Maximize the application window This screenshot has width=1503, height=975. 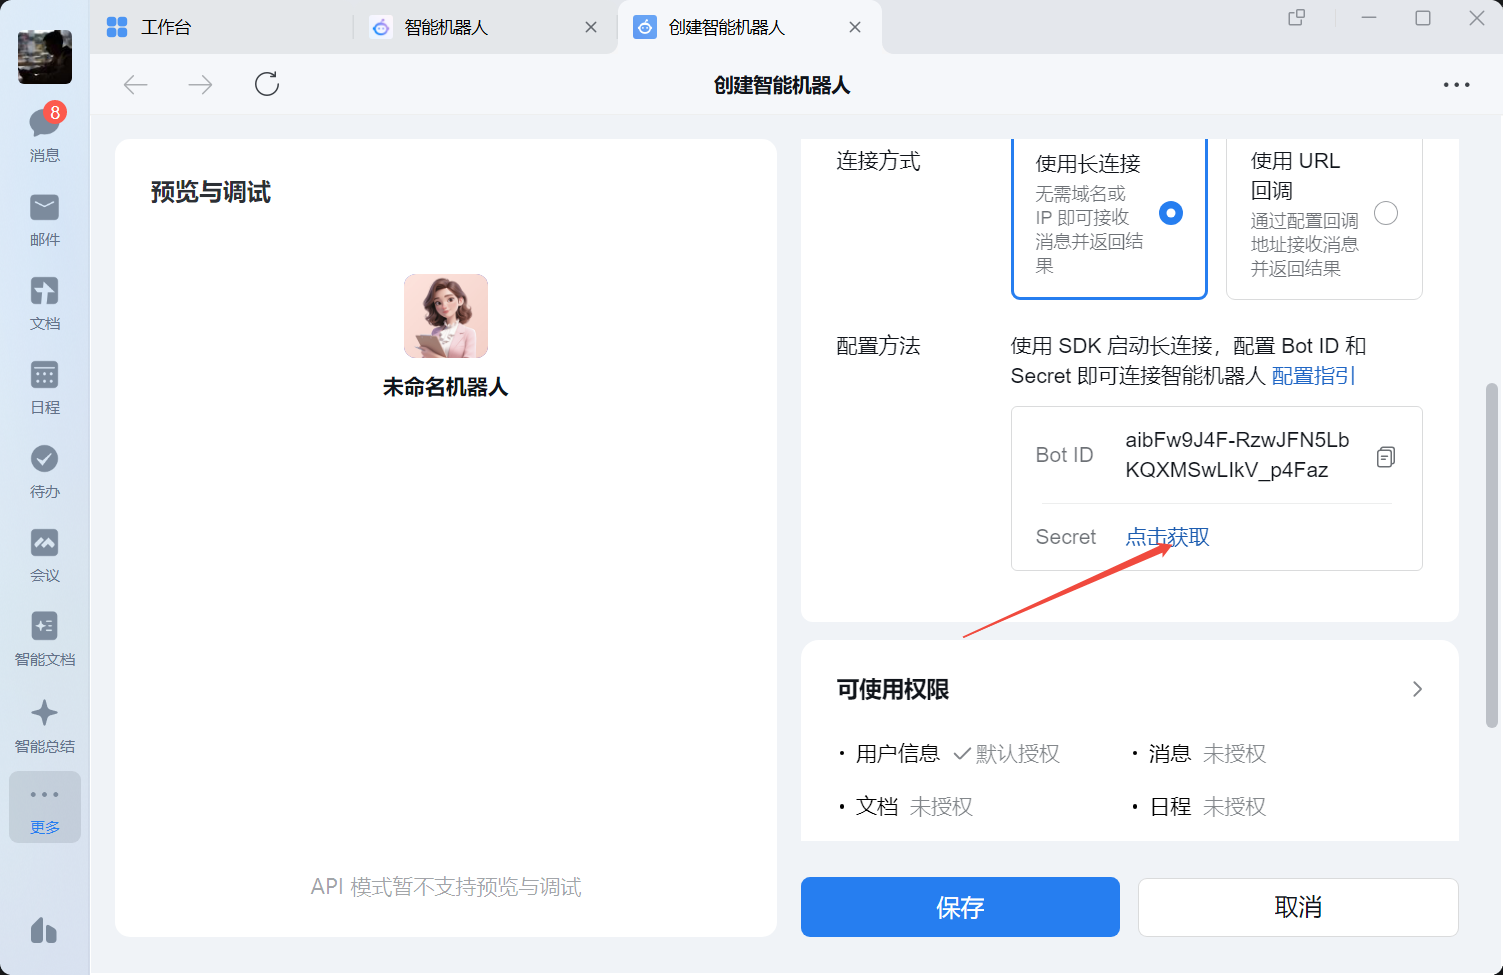1423,18
